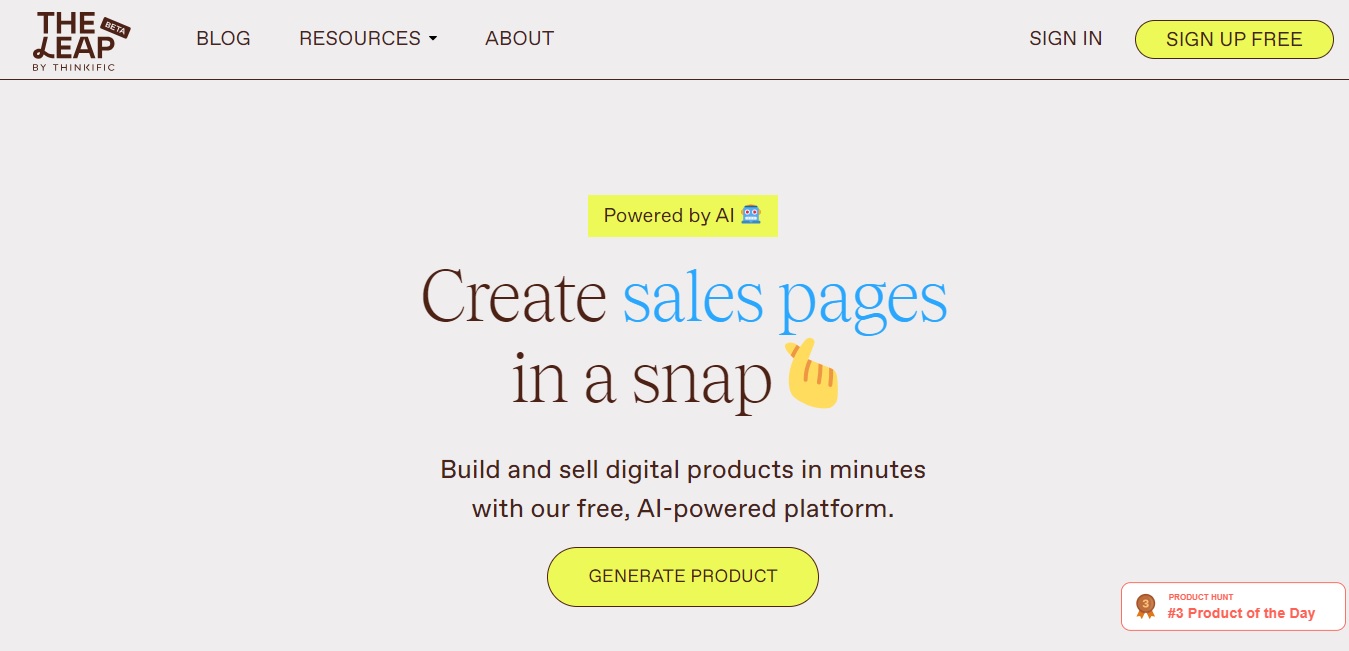Open the Product Hunt badge
The height and width of the screenshot is (651, 1349).
click(1233, 606)
